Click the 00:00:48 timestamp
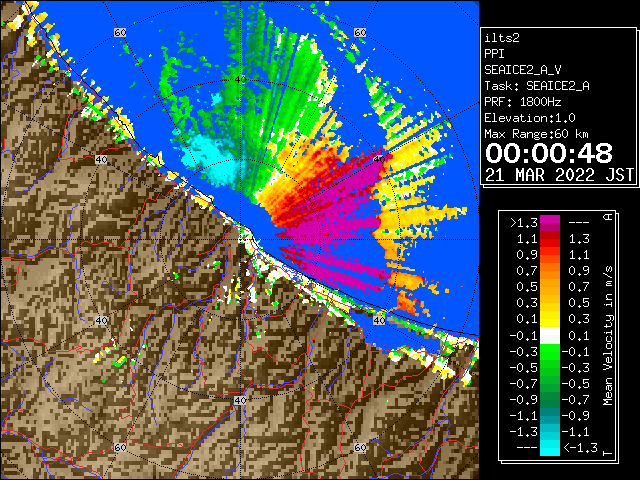 point(549,153)
